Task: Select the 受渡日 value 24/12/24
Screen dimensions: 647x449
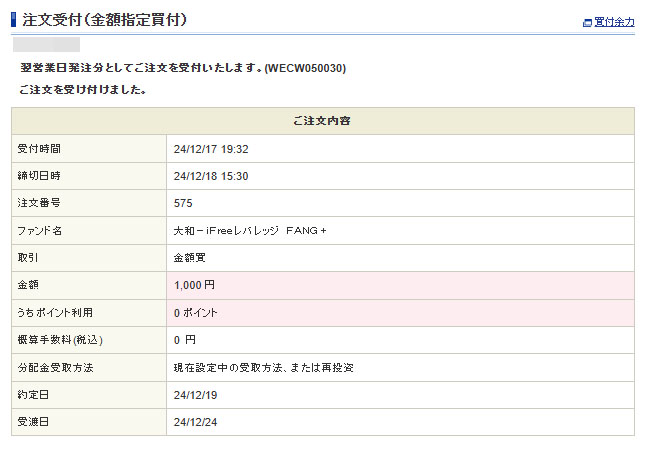Action: [x=194, y=422]
